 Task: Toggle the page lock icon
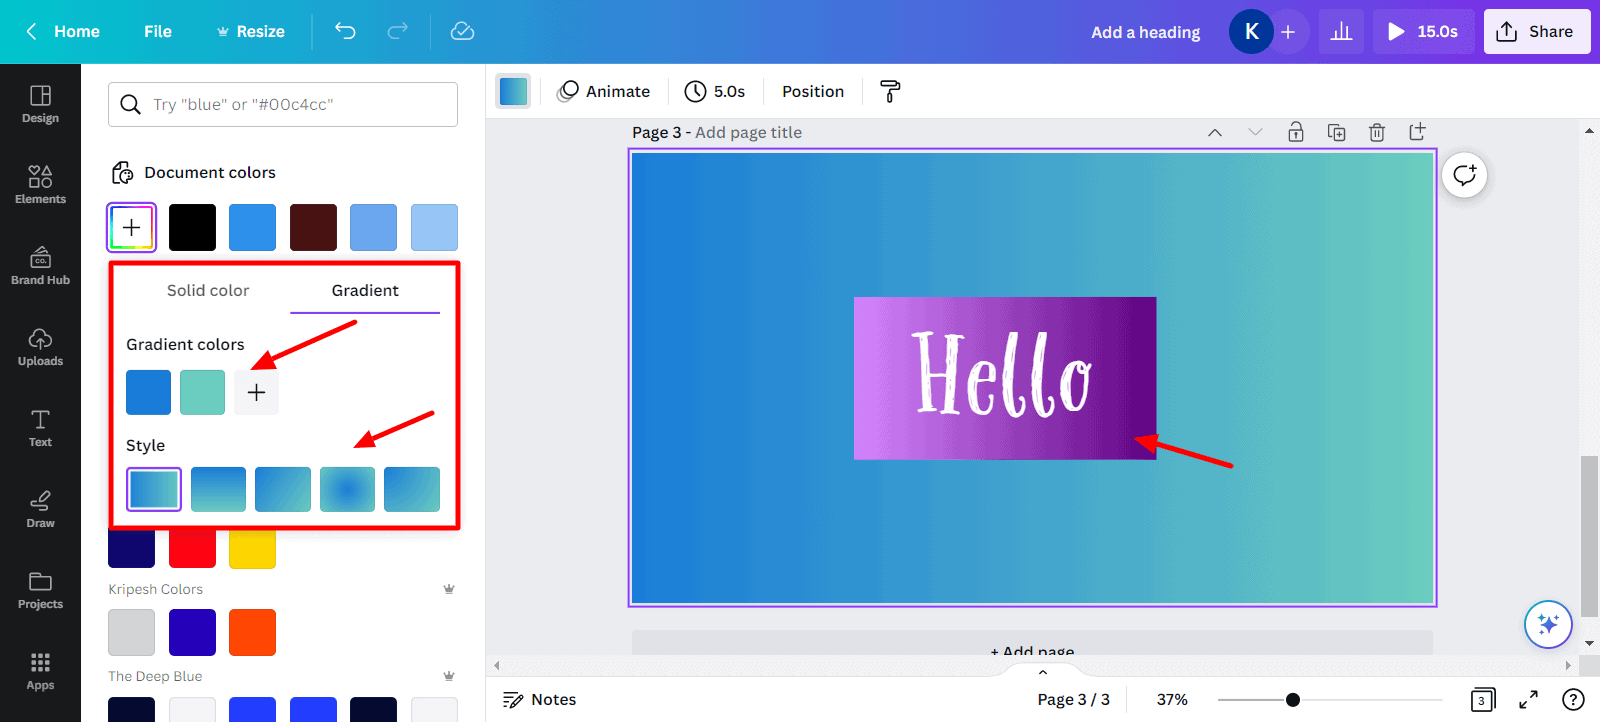1295,132
